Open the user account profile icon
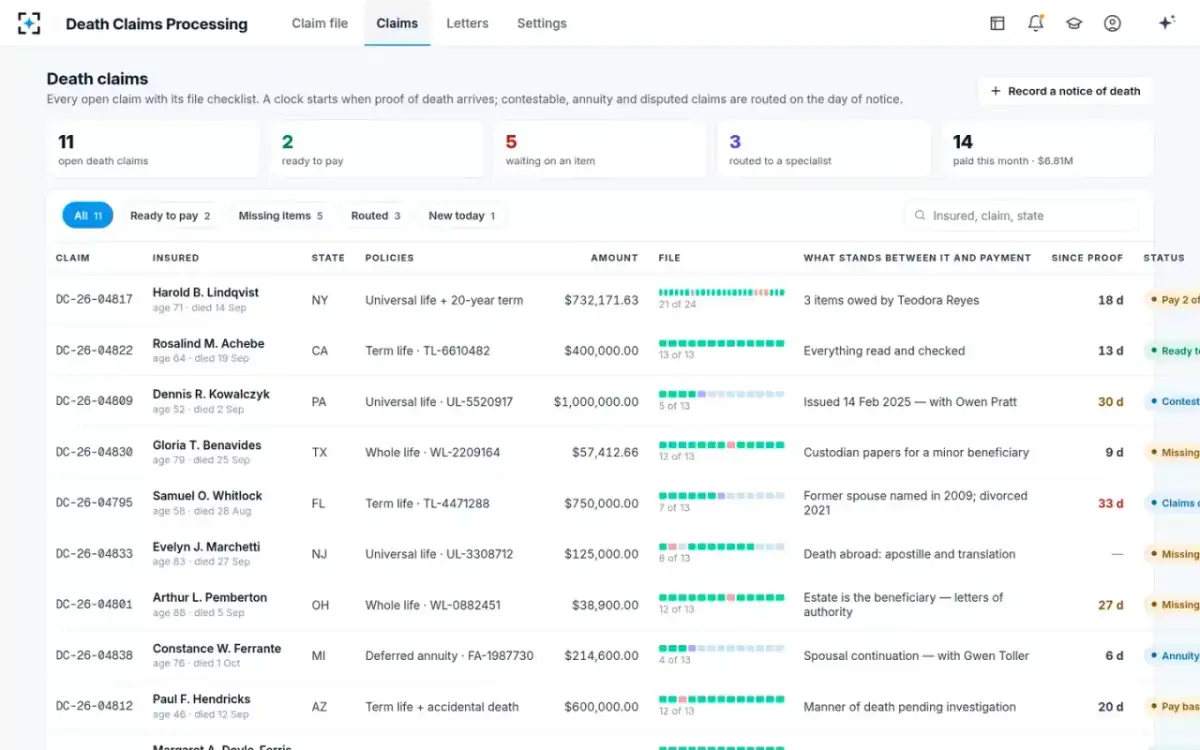The image size is (1200, 750). pos(1112,23)
